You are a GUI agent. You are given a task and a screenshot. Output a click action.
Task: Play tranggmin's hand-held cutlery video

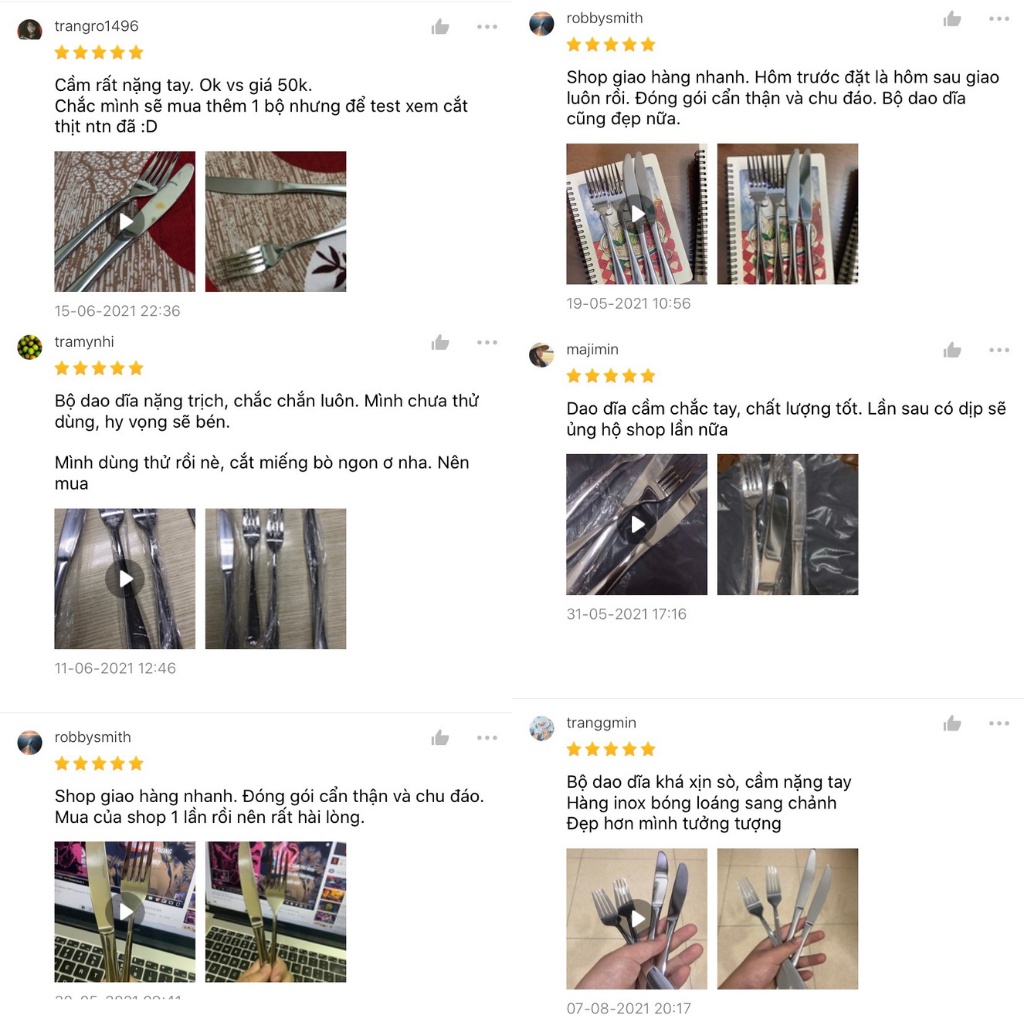(637, 919)
